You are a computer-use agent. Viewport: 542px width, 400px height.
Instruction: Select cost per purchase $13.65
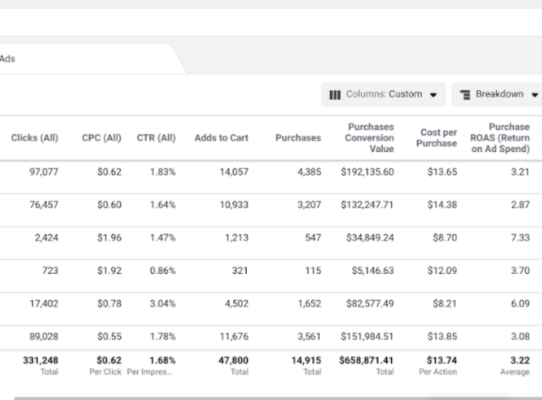(x=442, y=172)
